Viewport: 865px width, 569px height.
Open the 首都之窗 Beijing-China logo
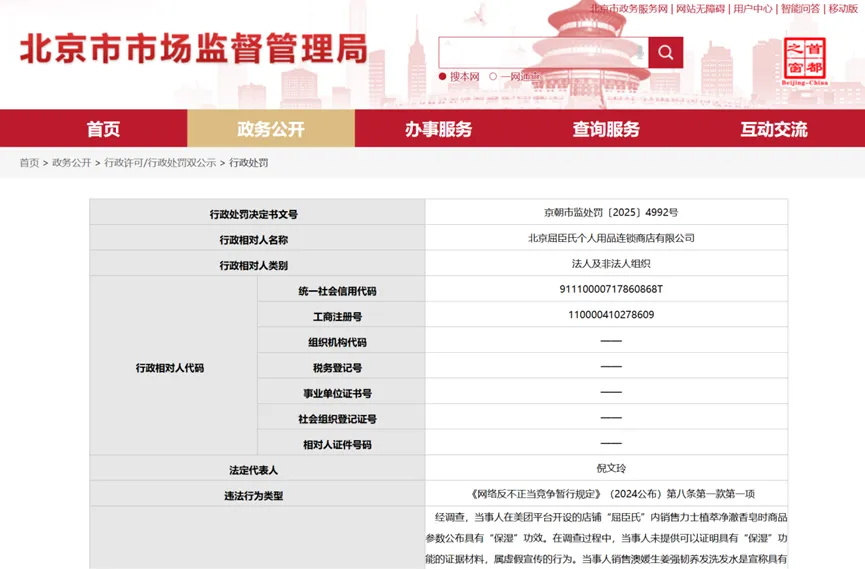(804, 61)
